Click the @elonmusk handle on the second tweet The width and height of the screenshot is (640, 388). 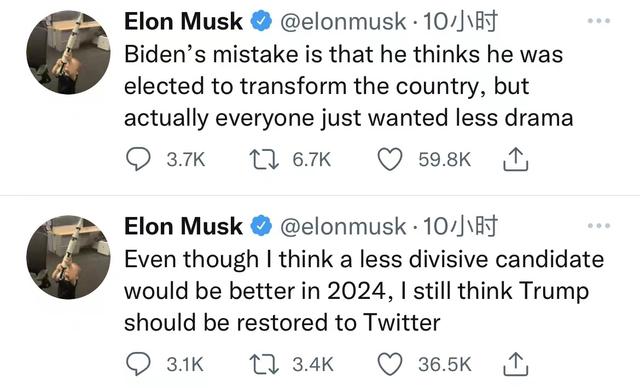(x=343, y=226)
